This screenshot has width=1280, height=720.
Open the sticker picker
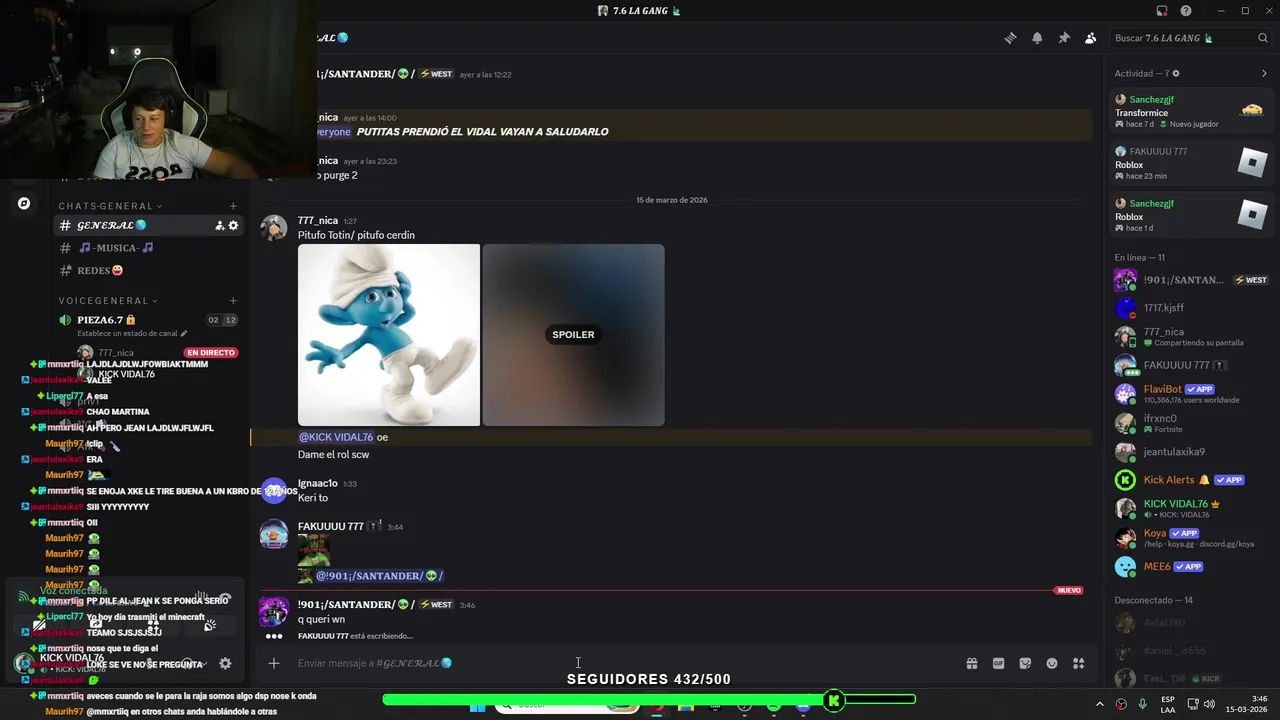(x=1025, y=663)
